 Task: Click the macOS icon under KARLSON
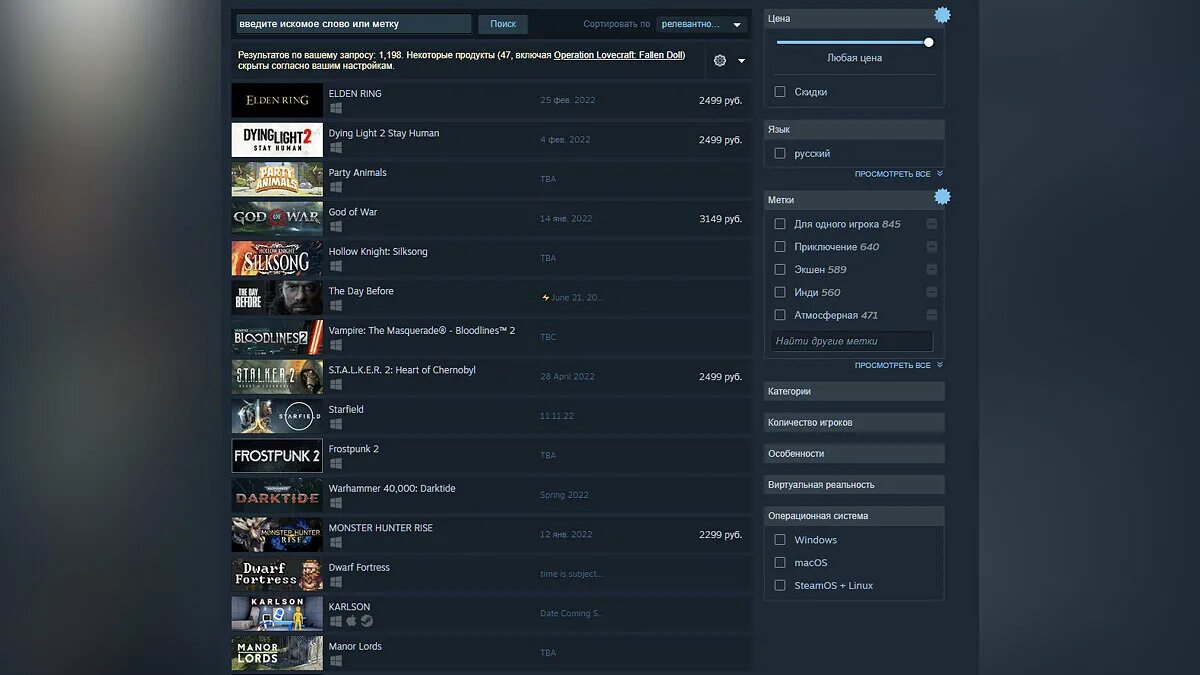point(351,621)
